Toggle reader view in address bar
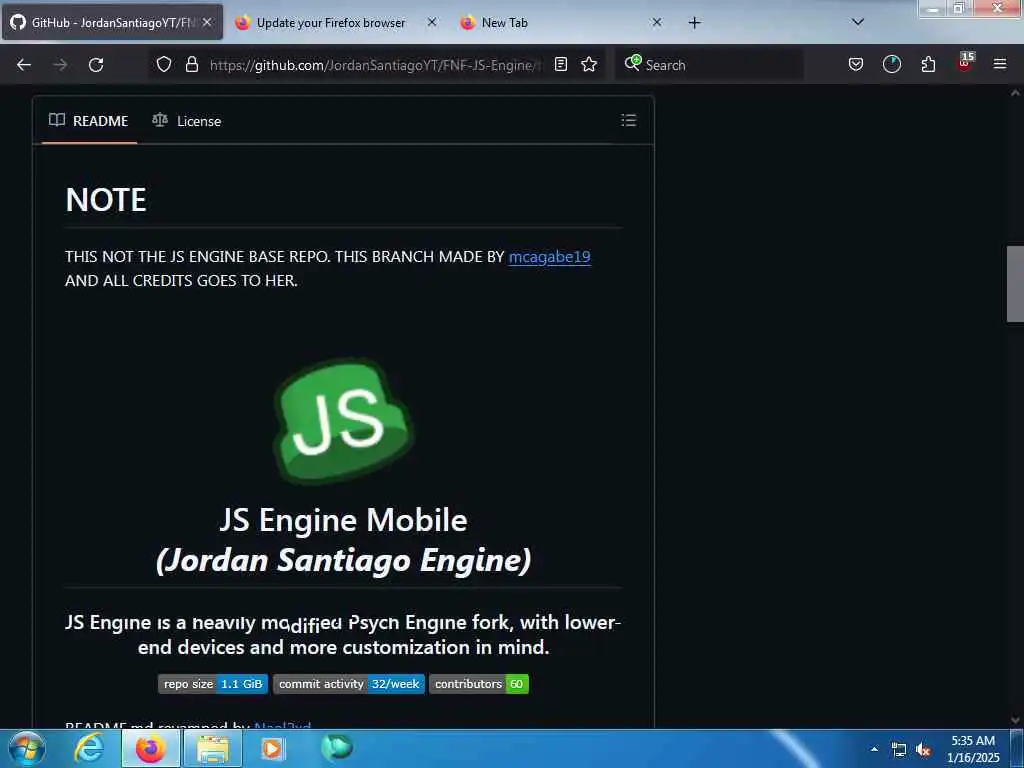Screen dimensions: 1024x768 561,64
